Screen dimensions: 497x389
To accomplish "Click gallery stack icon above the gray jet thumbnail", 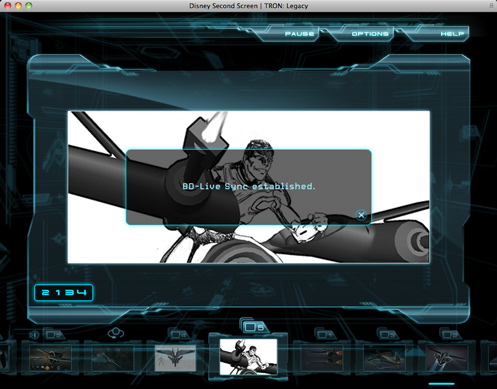I will click(x=178, y=334).
